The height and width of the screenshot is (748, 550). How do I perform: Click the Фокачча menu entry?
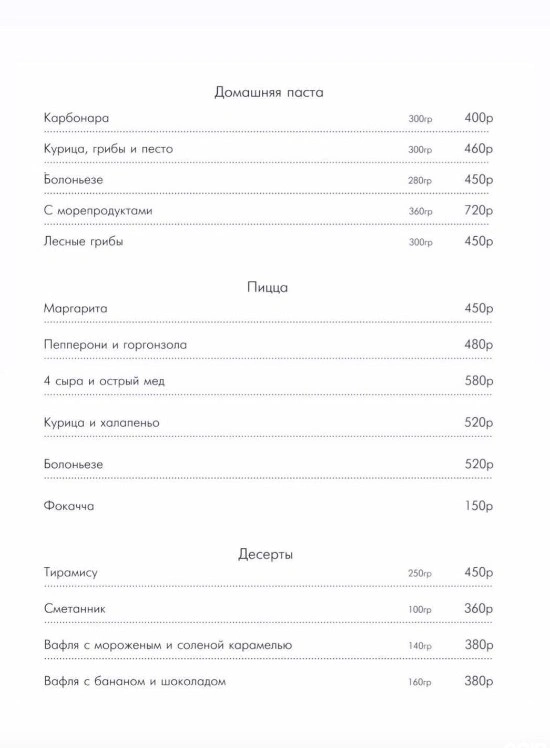click(69, 506)
